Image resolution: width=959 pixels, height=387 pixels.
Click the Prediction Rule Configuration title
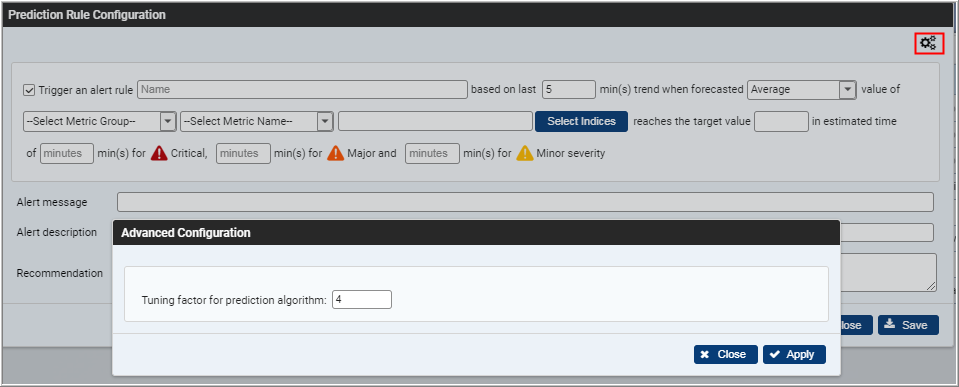[x=87, y=15]
